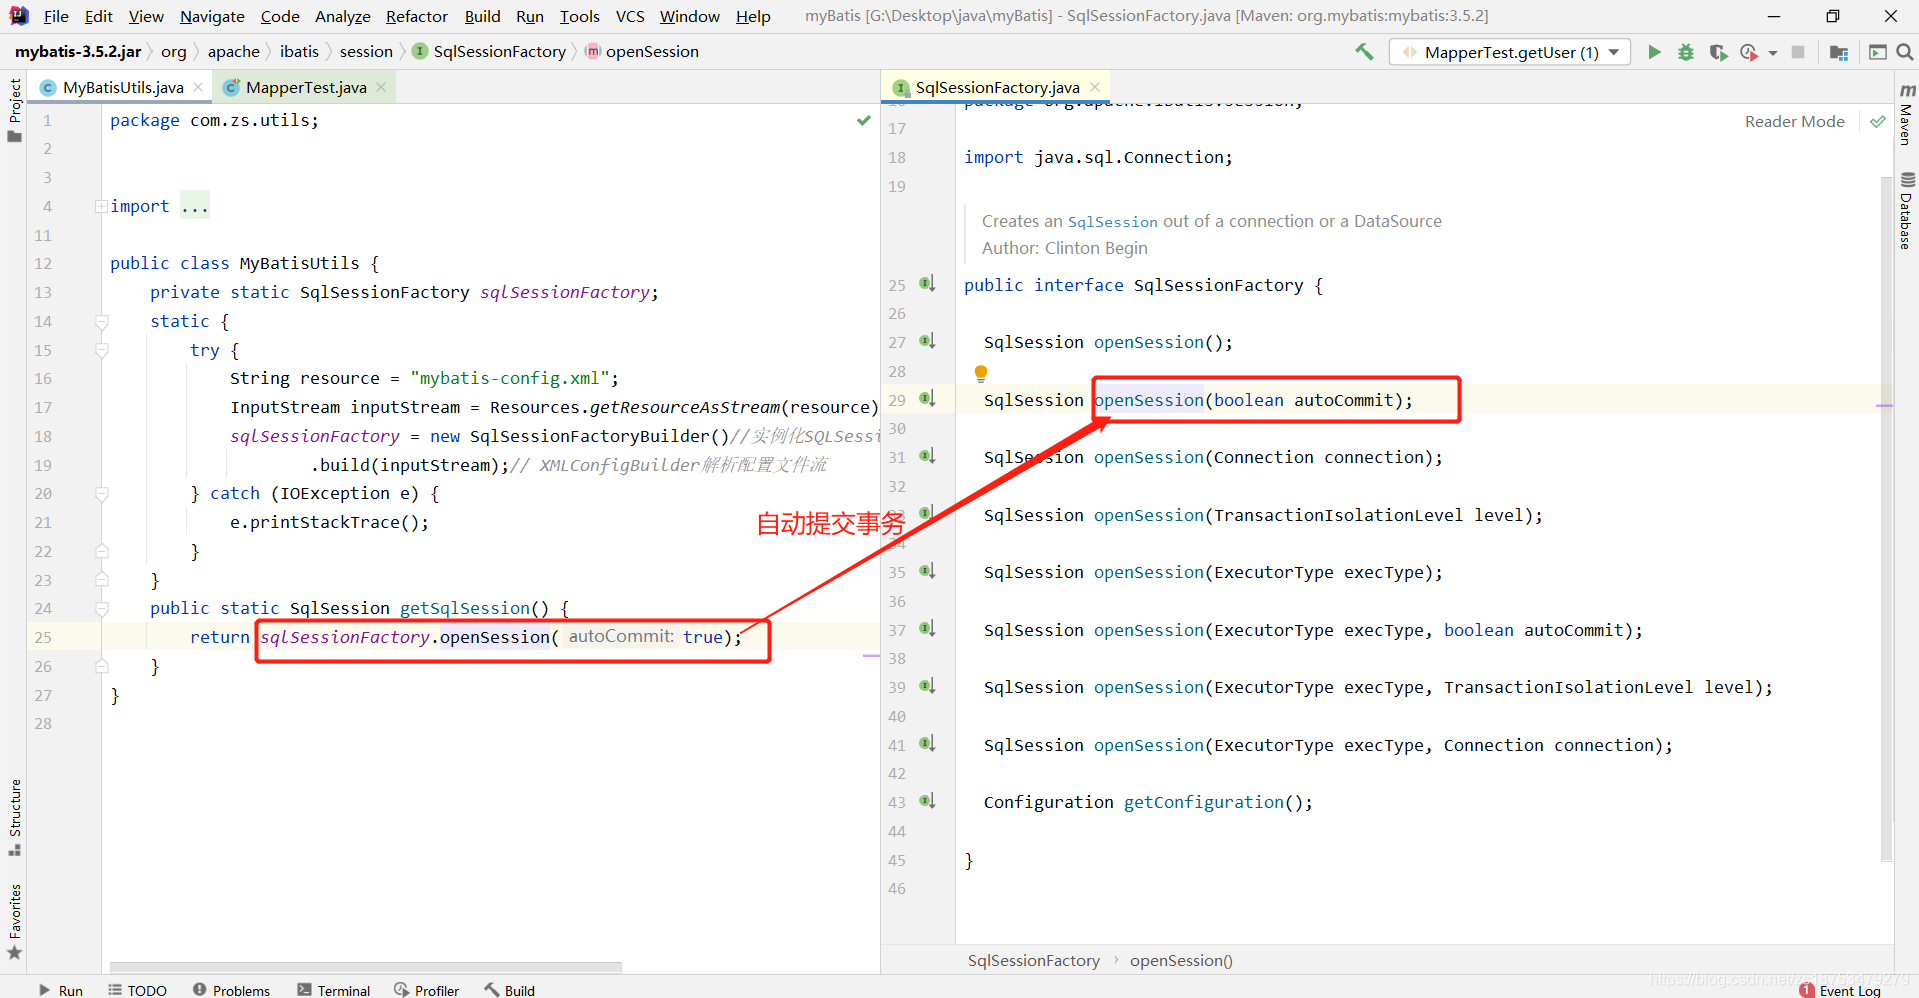Collapse getSqlSession method fold on line 24
This screenshot has width=1919, height=998.
pyautogui.click(x=101, y=608)
